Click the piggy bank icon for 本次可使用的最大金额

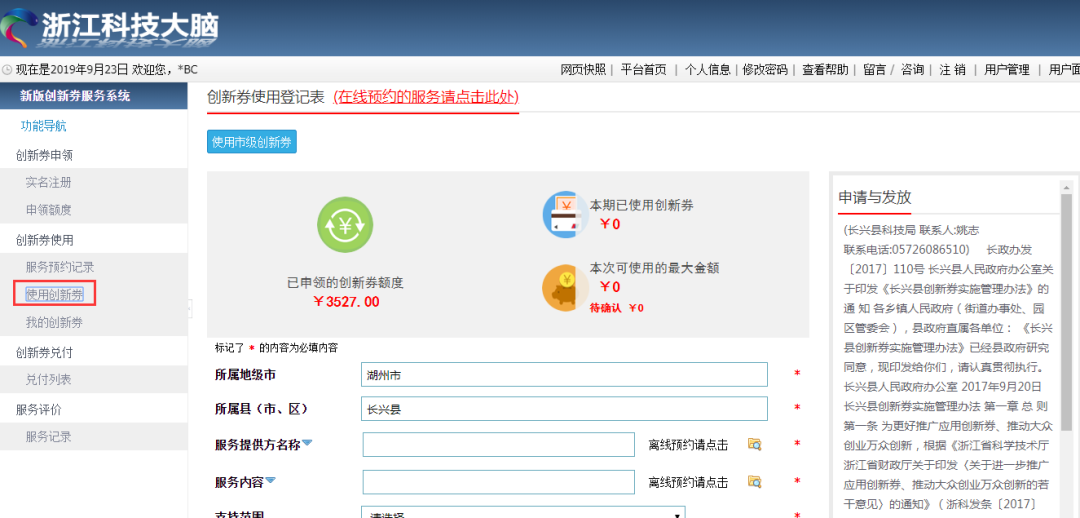click(x=565, y=287)
